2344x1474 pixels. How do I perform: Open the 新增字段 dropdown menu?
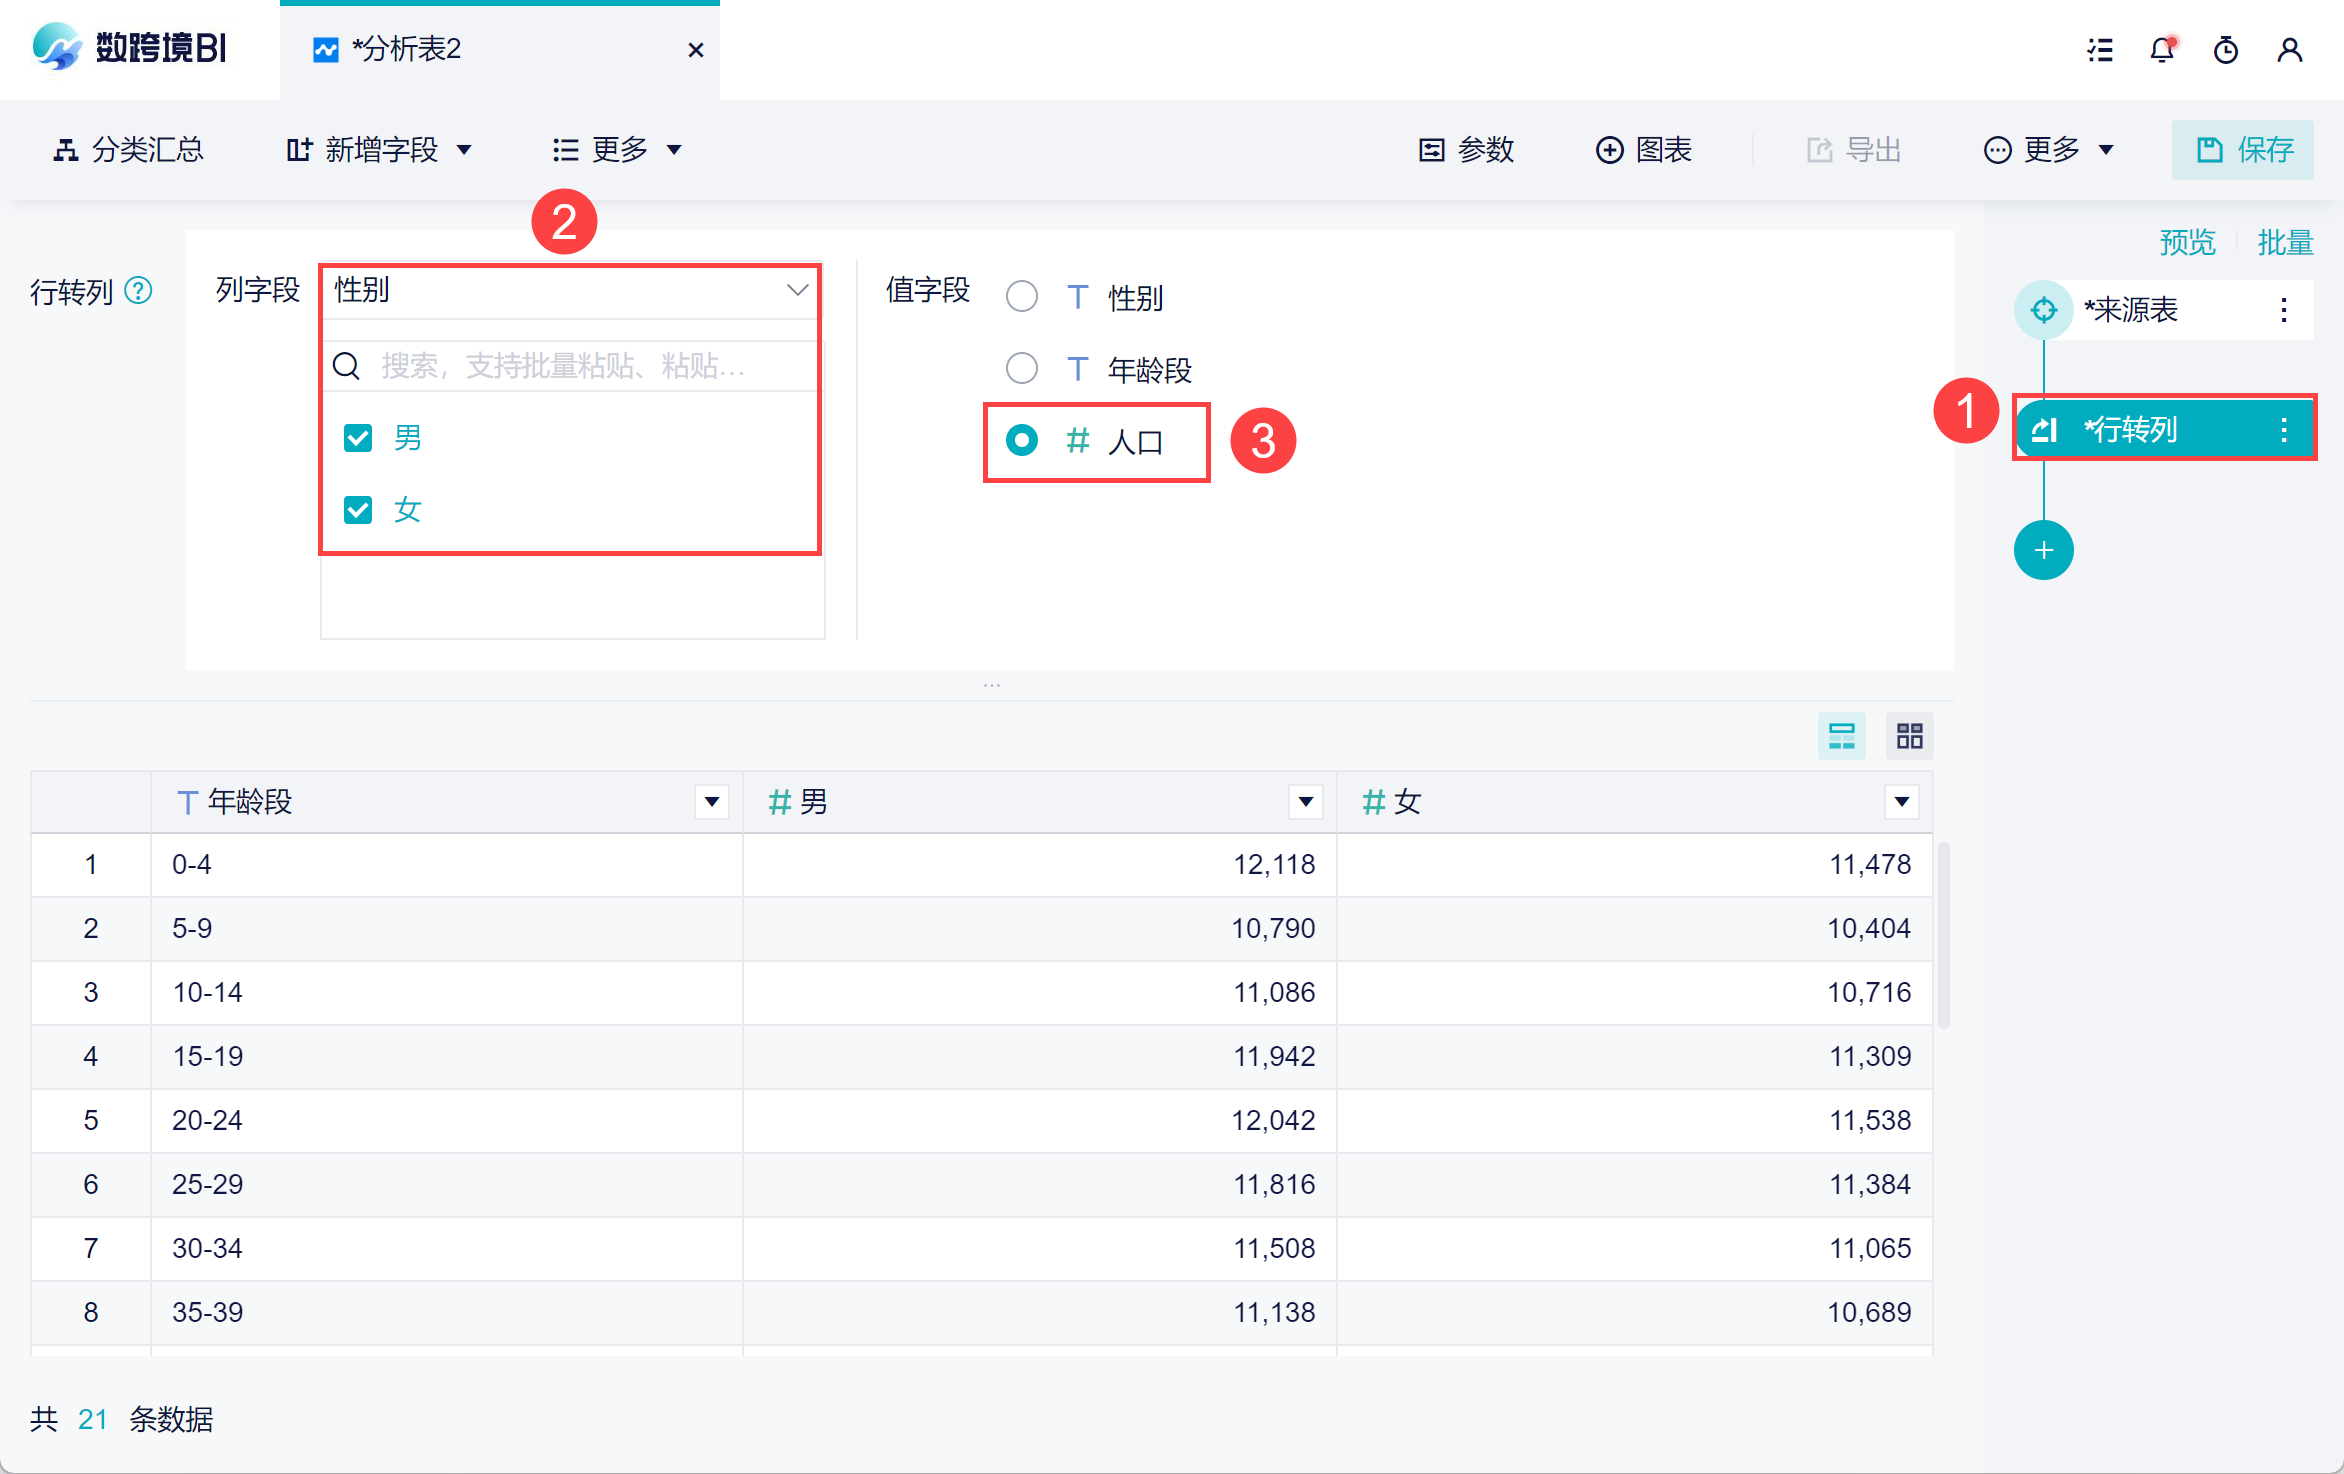point(379,150)
